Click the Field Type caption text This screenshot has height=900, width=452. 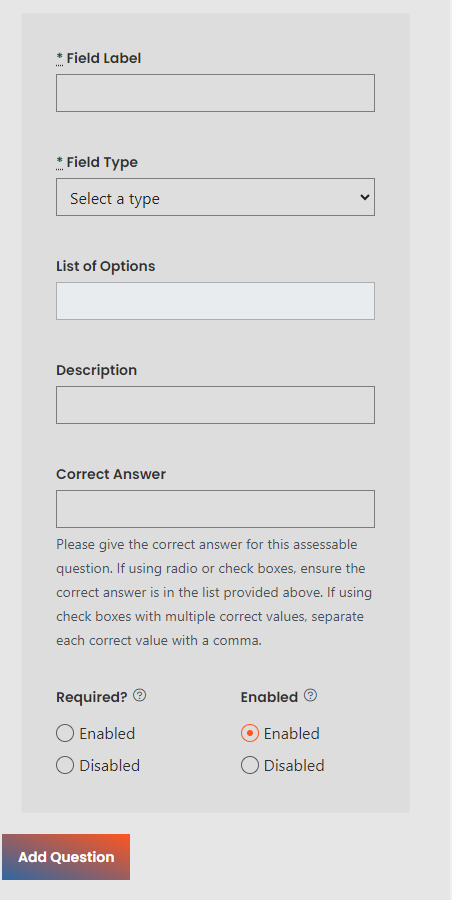pyautogui.click(x=102, y=162)
